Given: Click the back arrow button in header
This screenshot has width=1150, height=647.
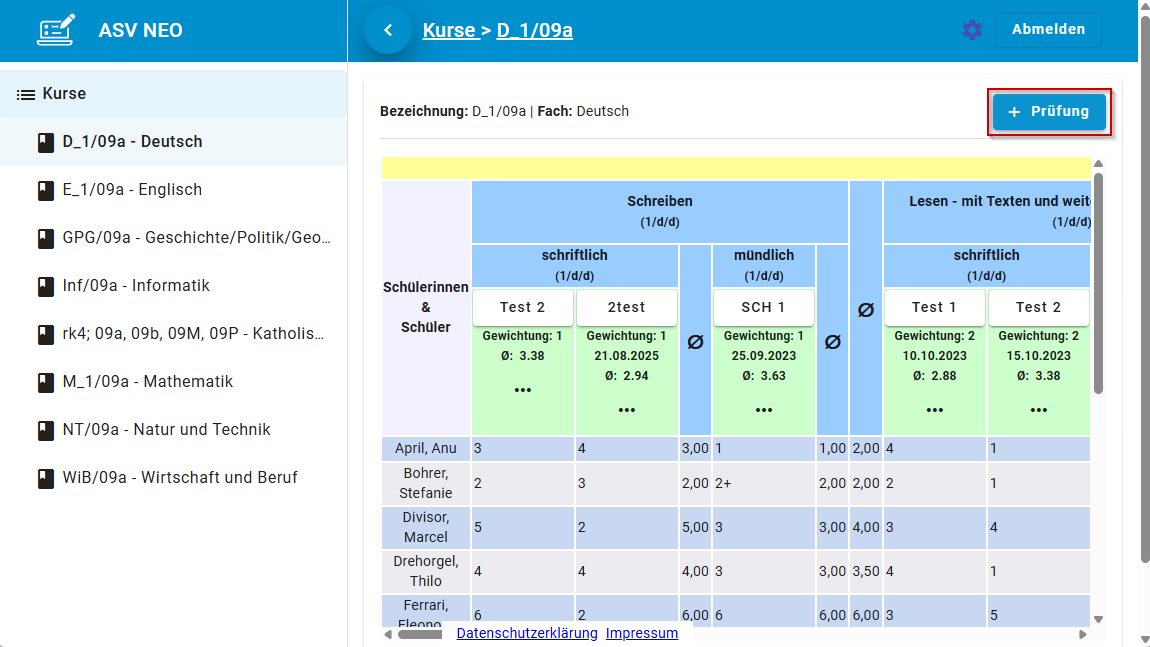Looking at the screenshot, I should (x=388, y=30).
